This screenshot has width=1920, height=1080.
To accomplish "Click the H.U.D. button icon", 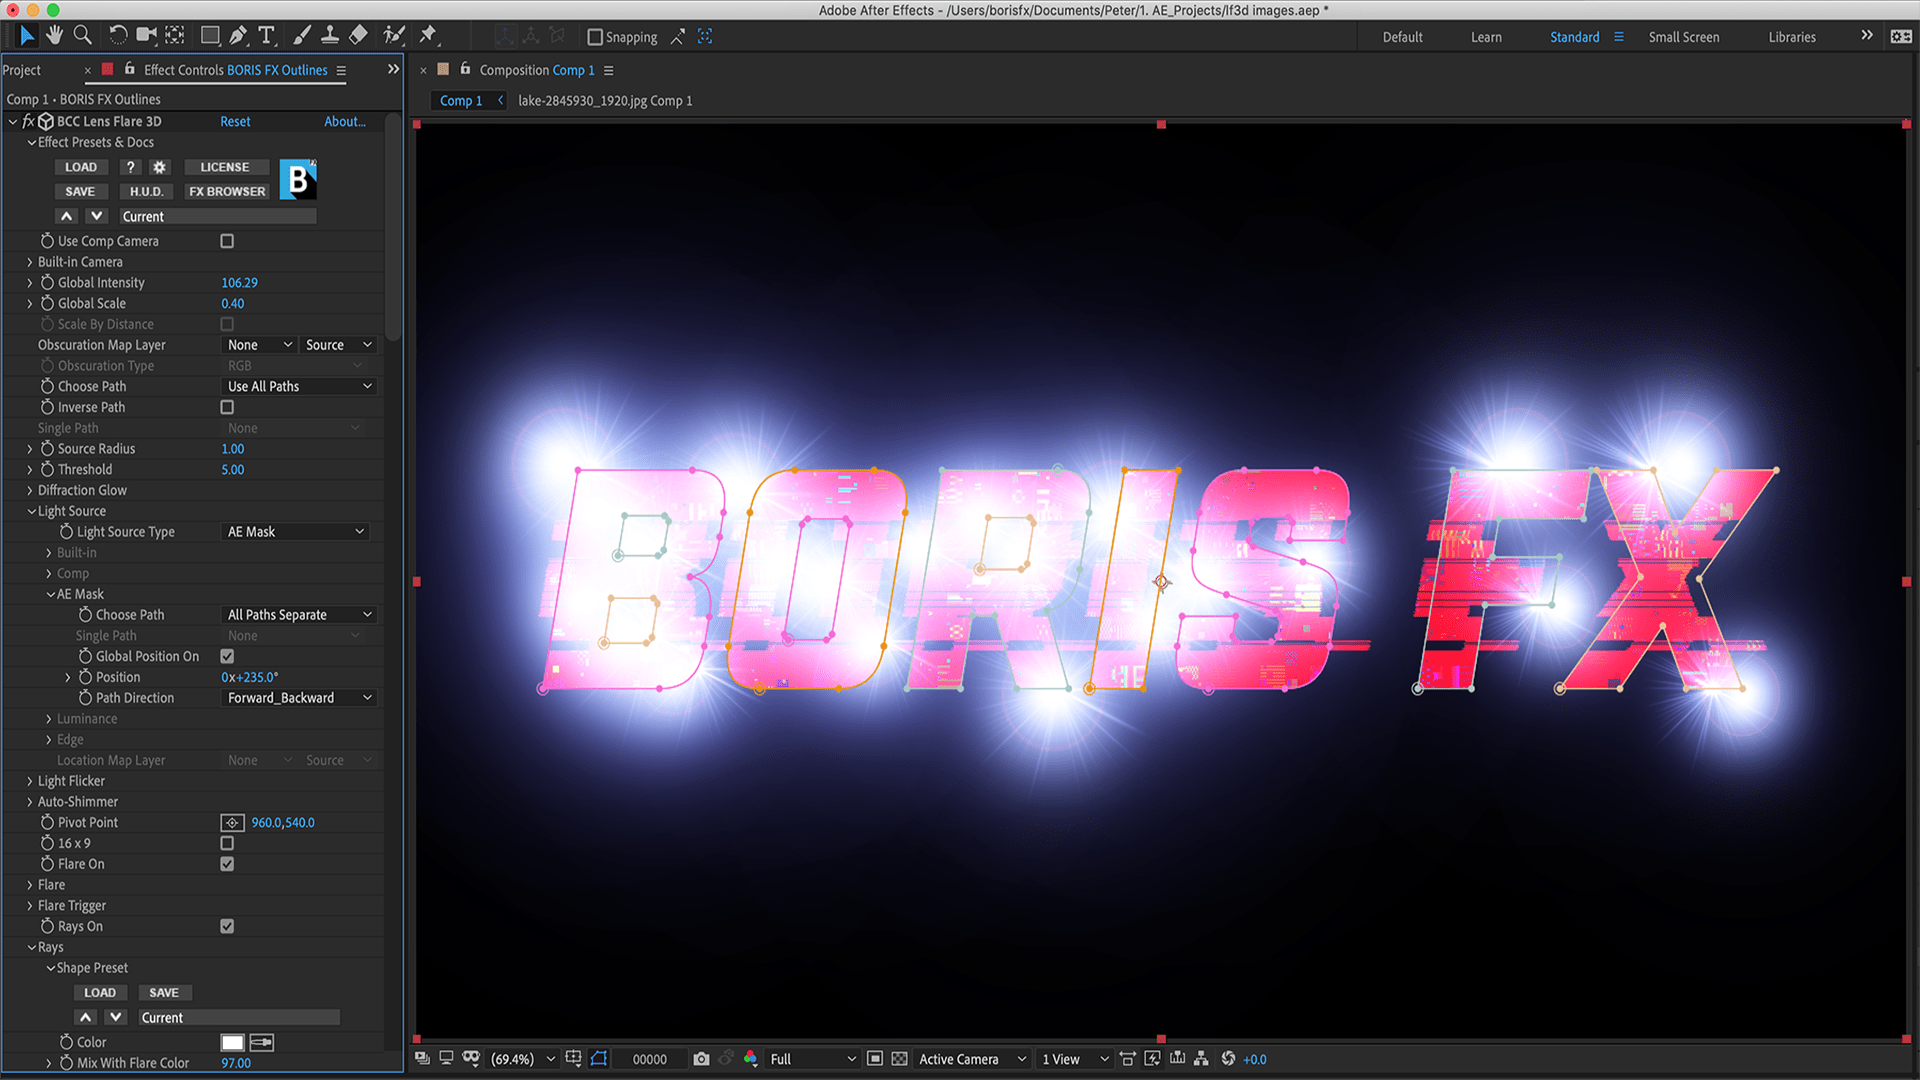I will [144, 191].
